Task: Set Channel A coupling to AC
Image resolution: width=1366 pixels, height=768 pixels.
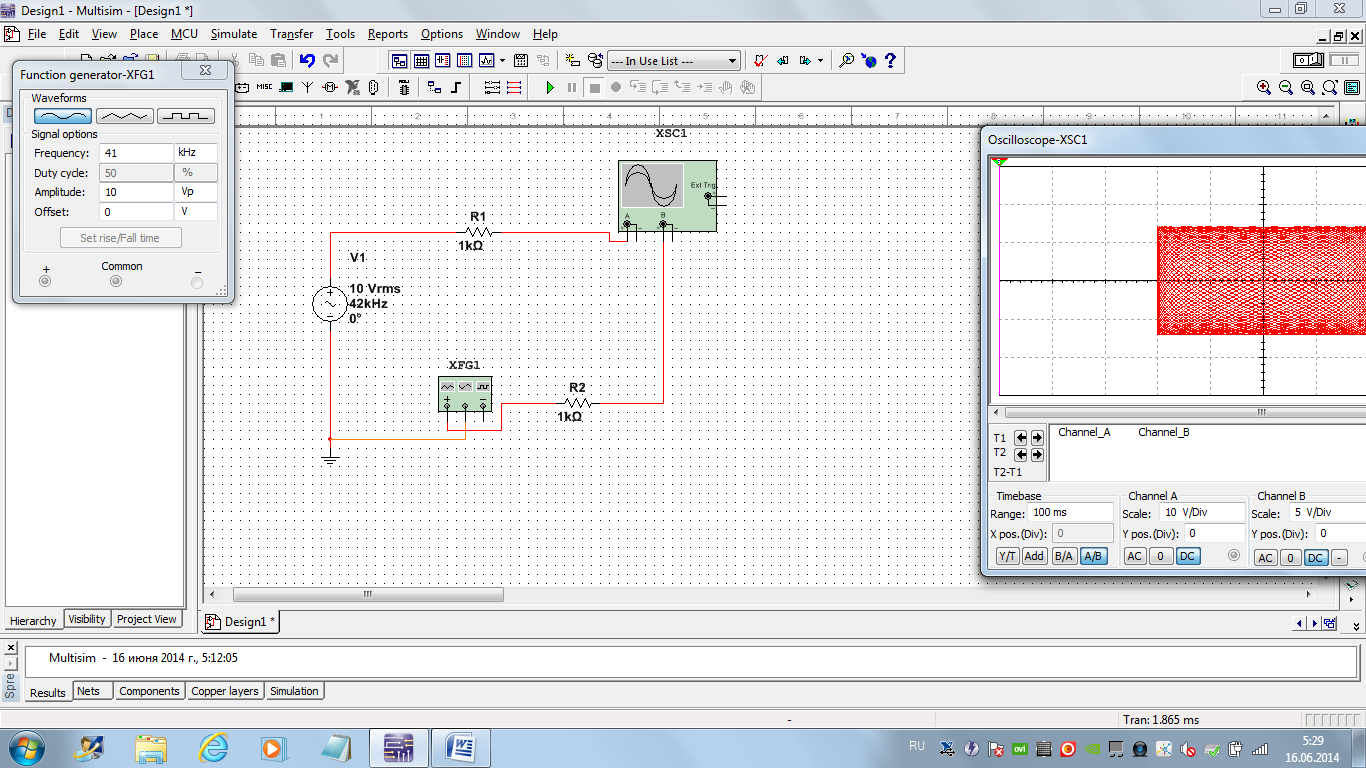Action: point(1135,557)
